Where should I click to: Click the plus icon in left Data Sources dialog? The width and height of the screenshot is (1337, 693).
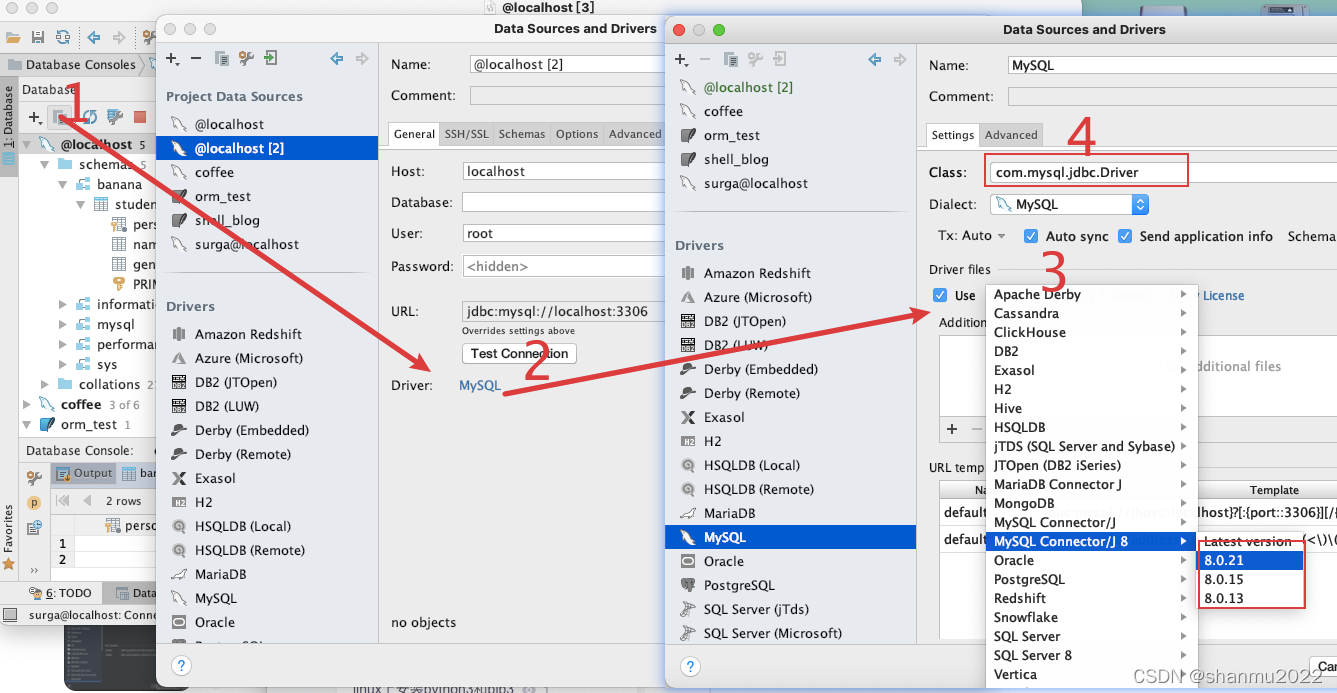coord(173,59)
